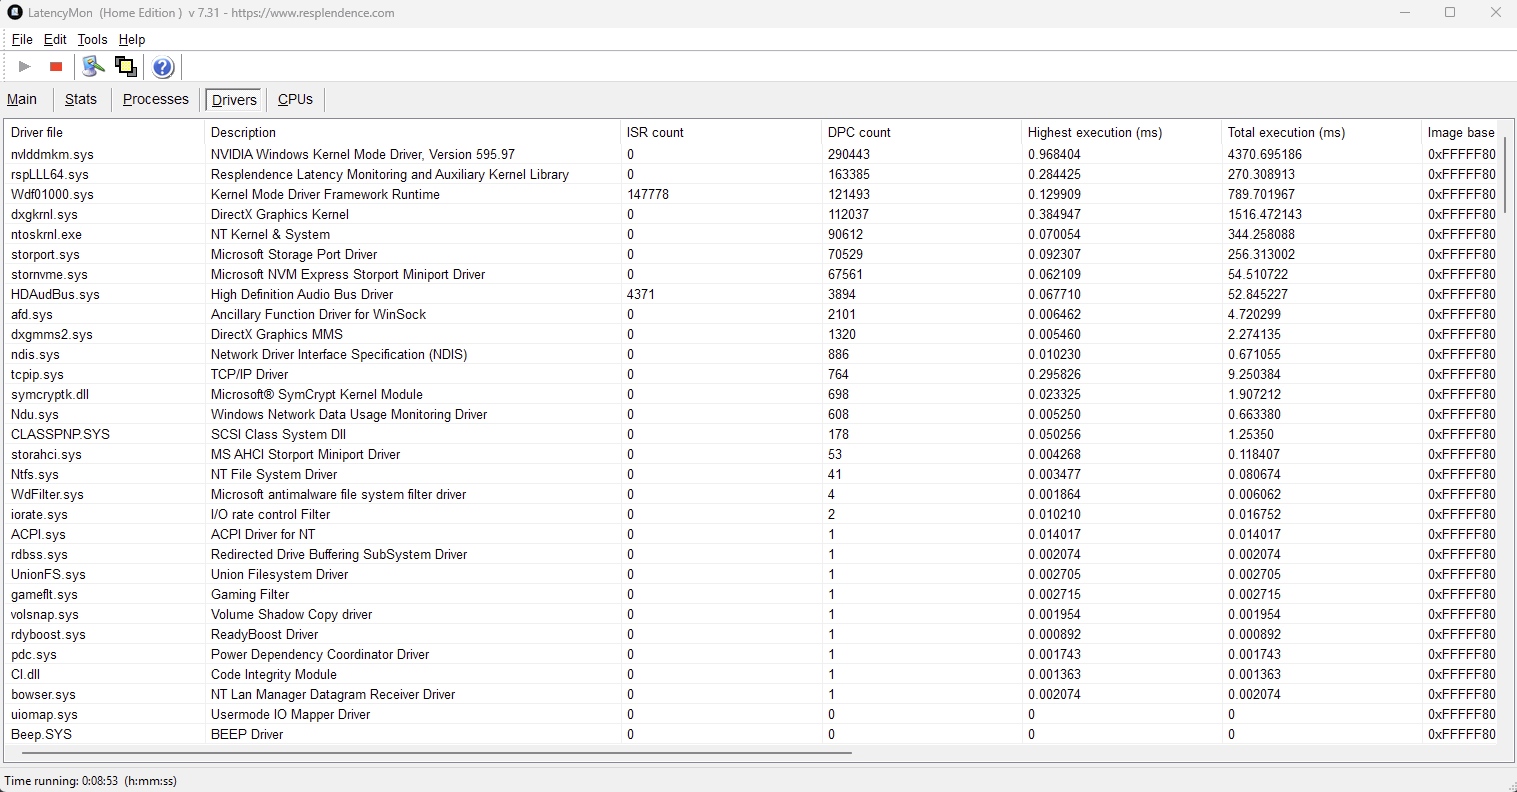Open help with the blue question mark icon
1517x792 pixels.
(x=163, y=67)
